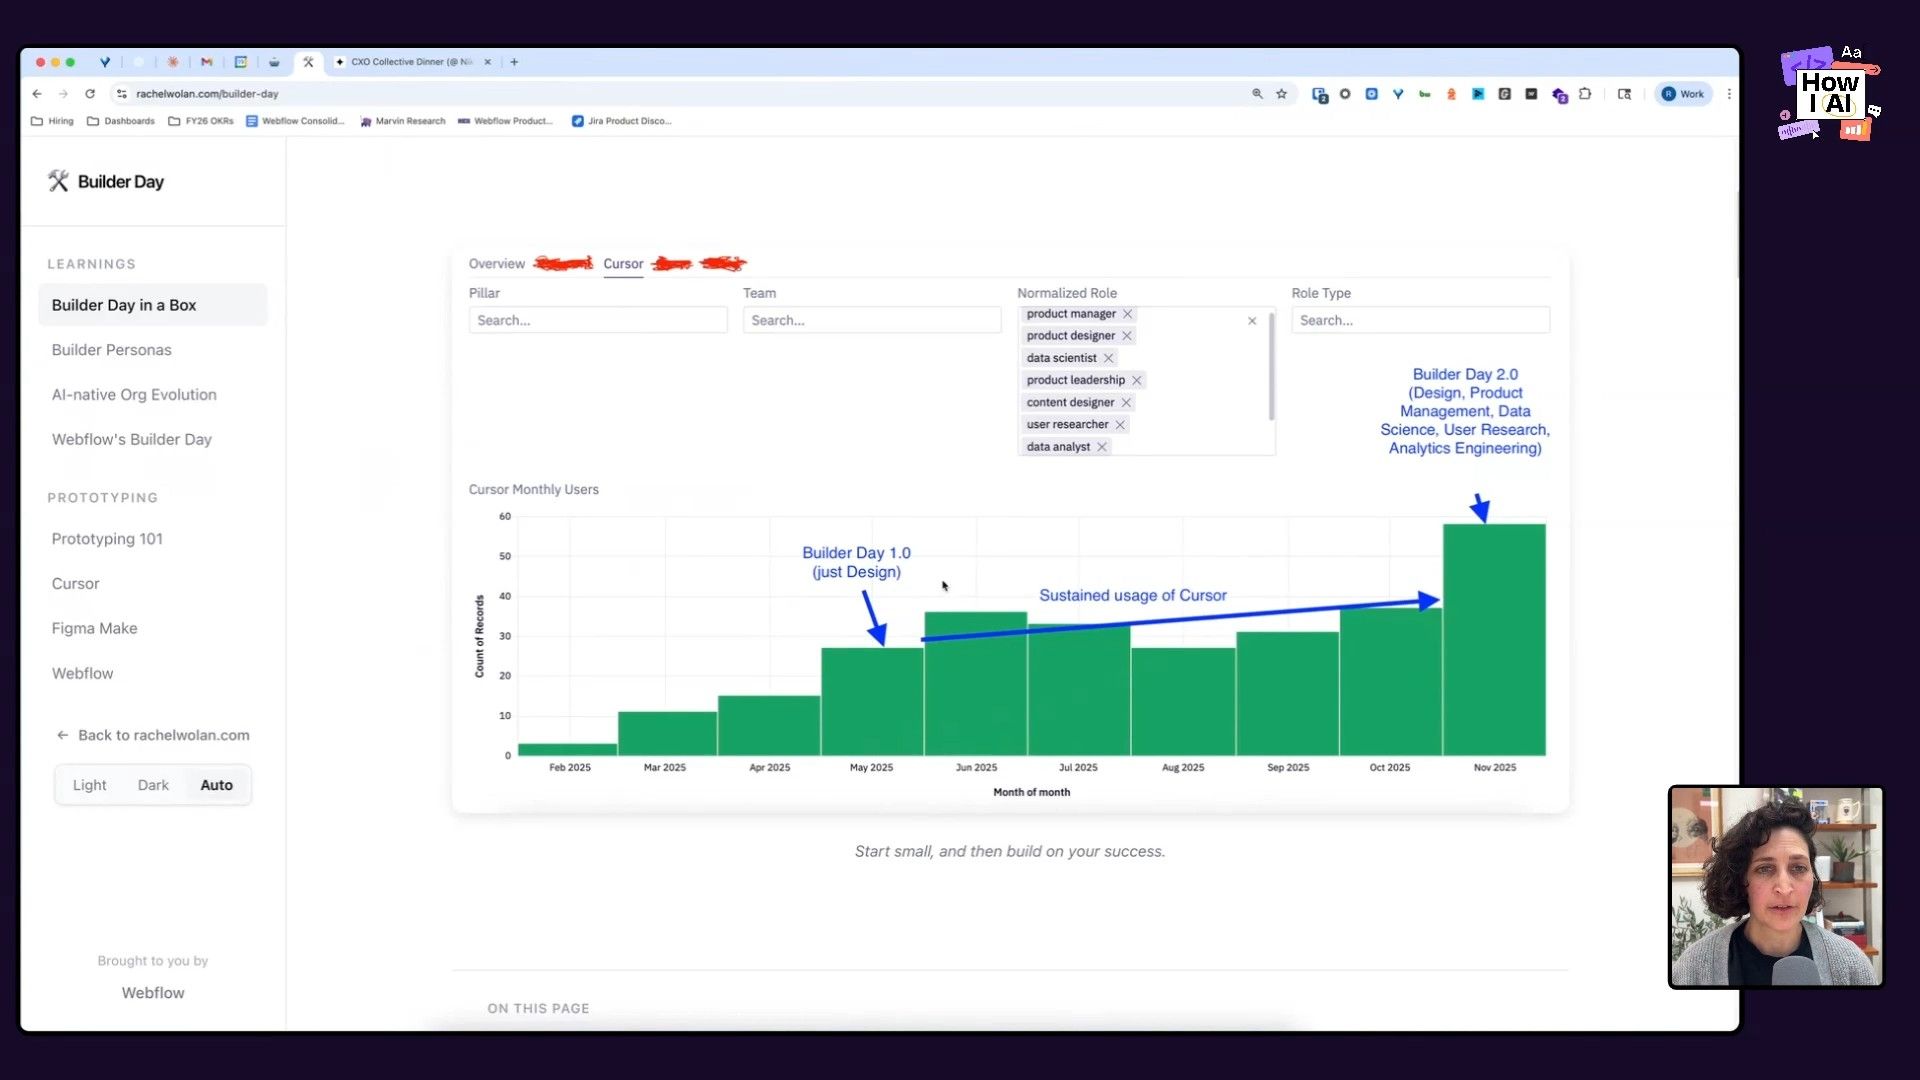Click the Work profile button
The width and height of the screenshot is (1920, 1080).
[x=1683, y=94]
